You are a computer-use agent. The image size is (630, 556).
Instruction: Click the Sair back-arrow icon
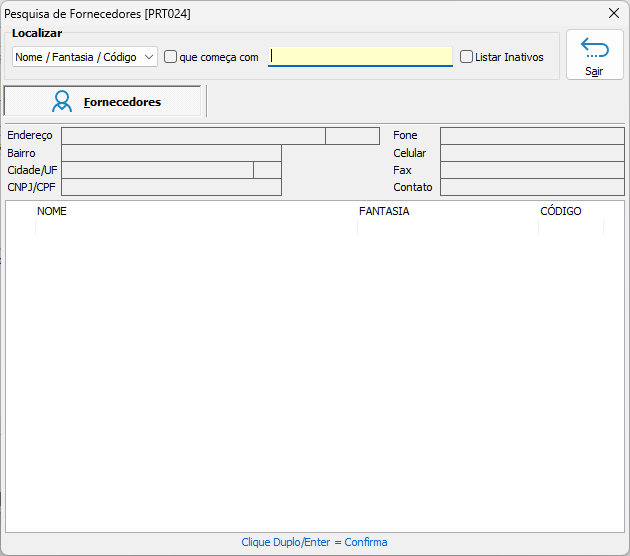(594, 48)
